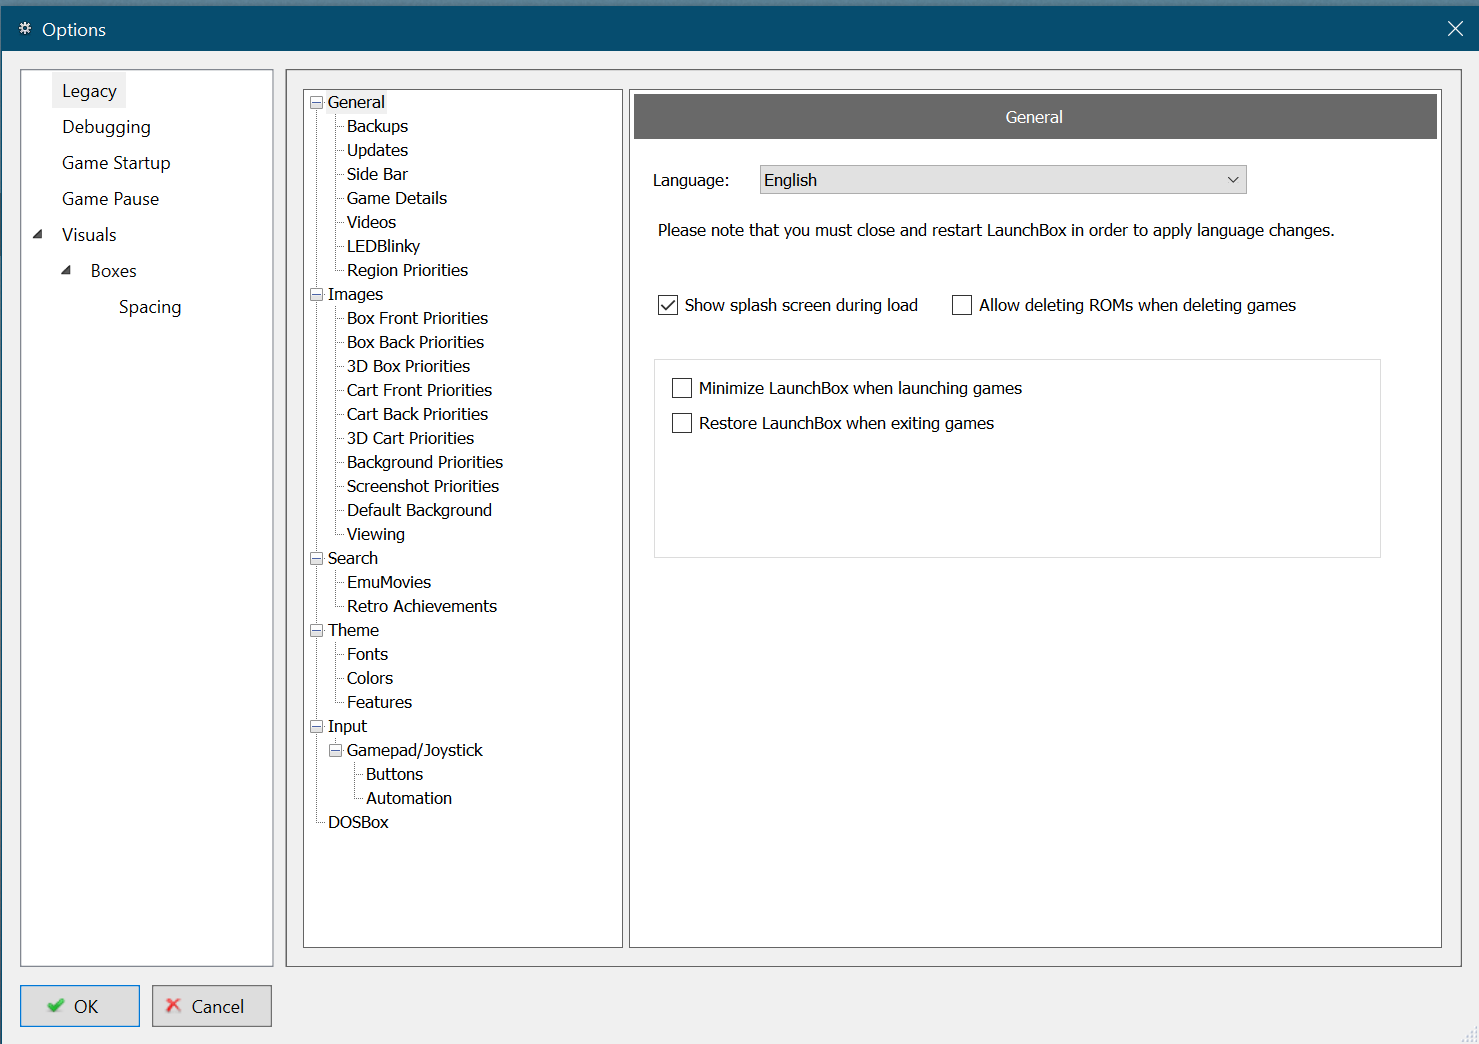
Task: Open Background Priorities
Action: pos(425,462)
